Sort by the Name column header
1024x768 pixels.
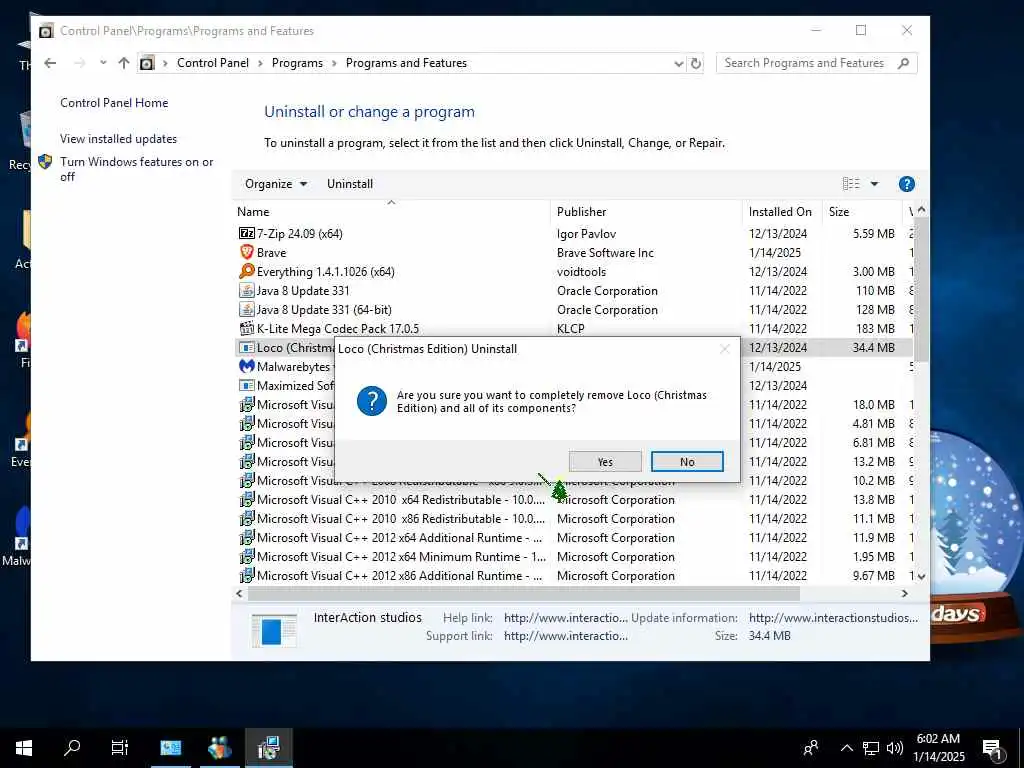pyautogui.click(x=391, y=212)
